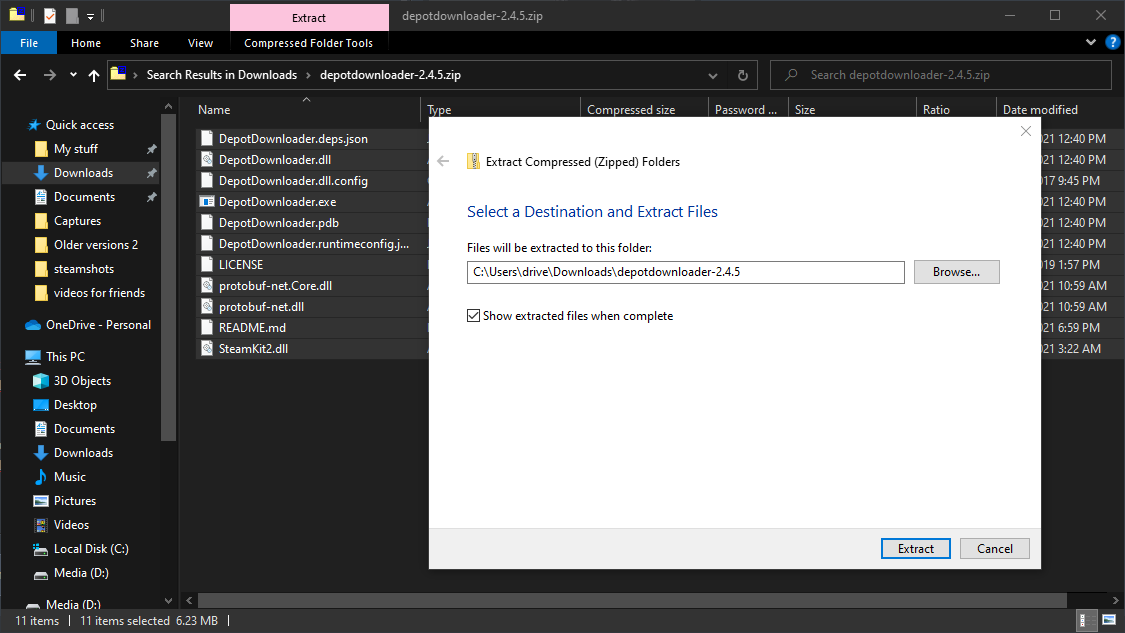Open Local Disk (C:) in the sidebar

click(90, 549)
